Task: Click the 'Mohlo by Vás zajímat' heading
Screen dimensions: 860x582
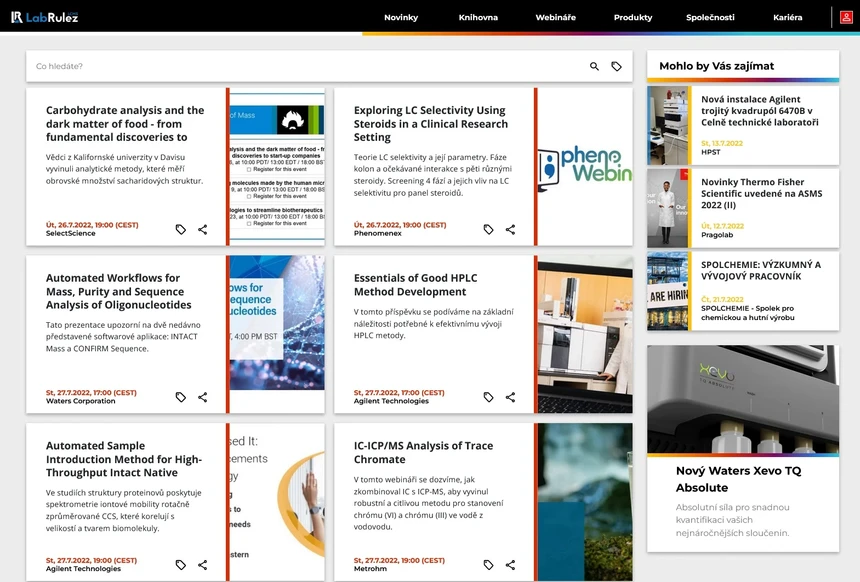Action: [716, 66]
